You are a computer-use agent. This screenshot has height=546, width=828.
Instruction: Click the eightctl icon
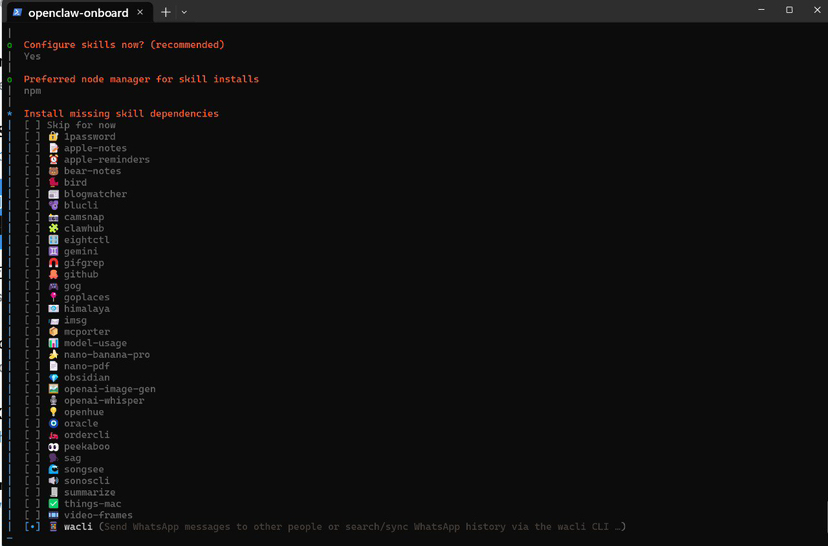click(53, 240)
